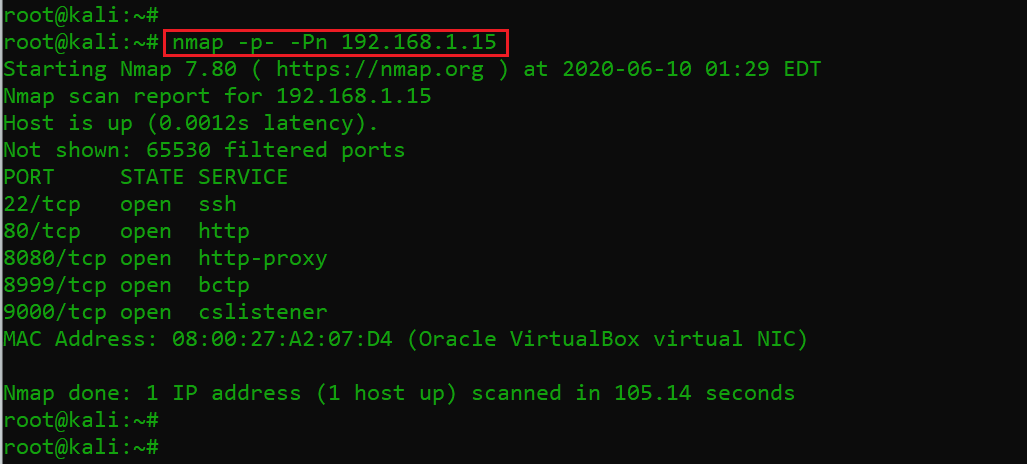
Task: Click the 22/tcp port entry
Action: 42,205
